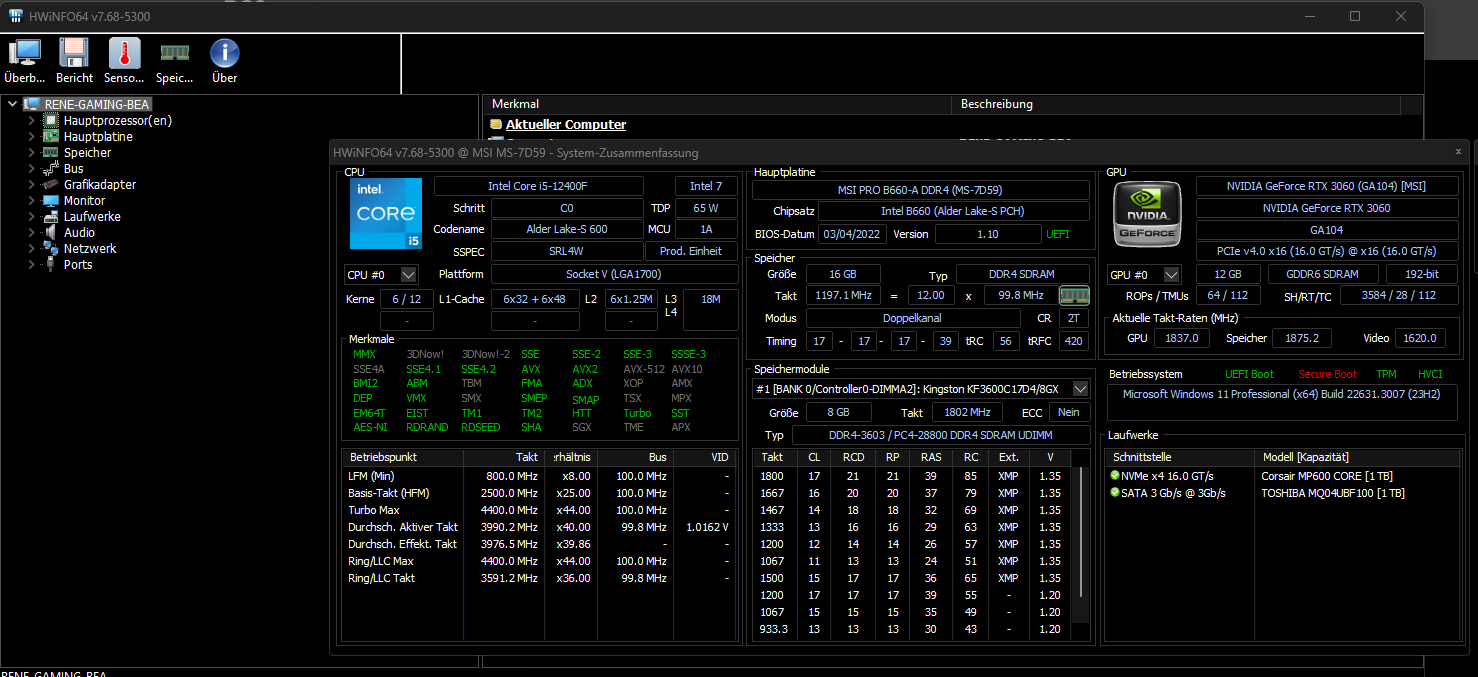This screenshot has width=1478, height=677.
Task: Click the Schnittstelle column header
Action: (1181, 457)
